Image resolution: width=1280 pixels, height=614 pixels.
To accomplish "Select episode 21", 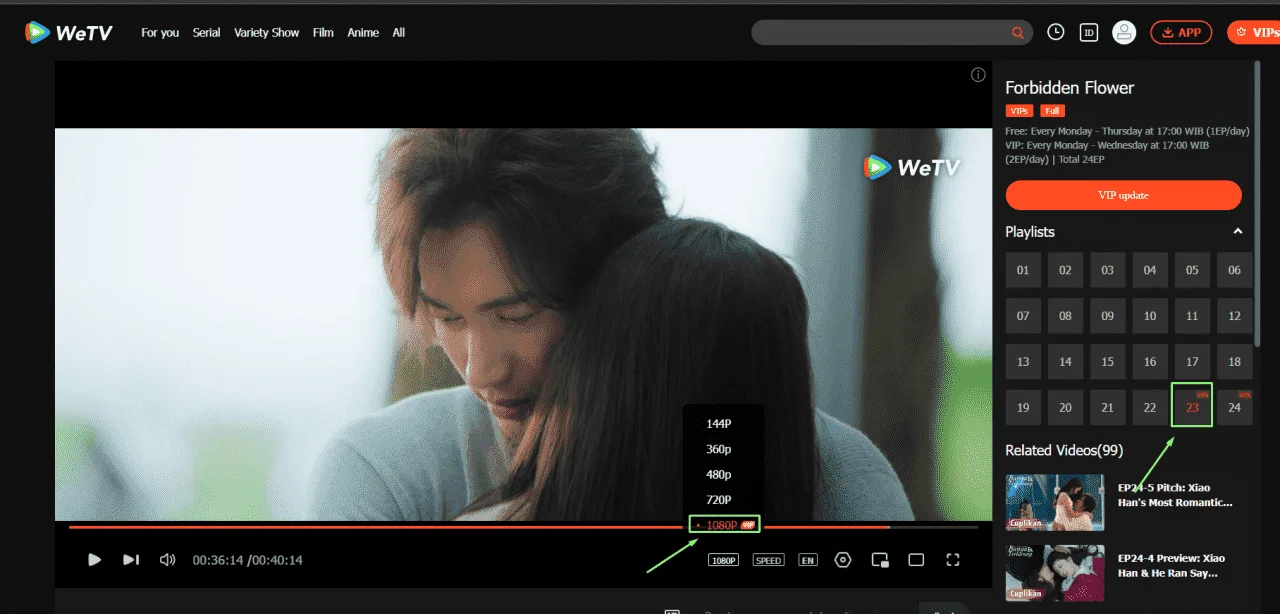I will pos(1107,407).
